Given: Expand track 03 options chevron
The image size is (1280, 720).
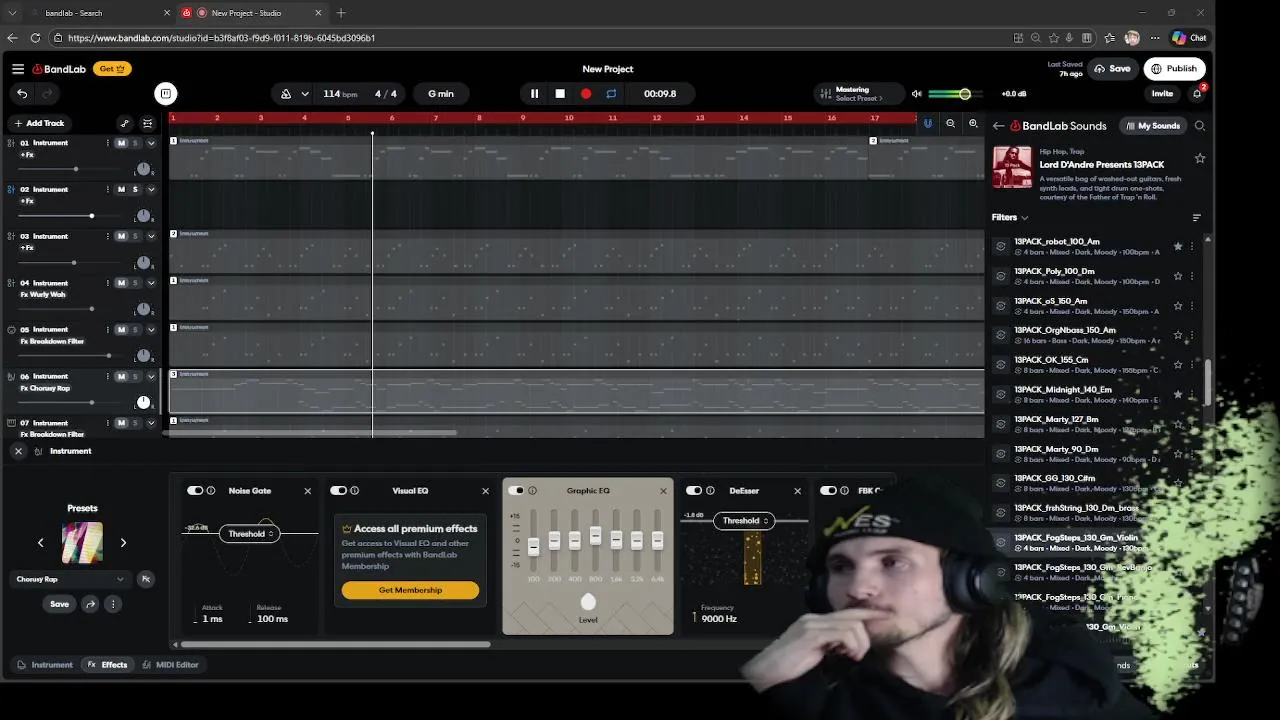Looking at the screenshot, I should [151, 237].
